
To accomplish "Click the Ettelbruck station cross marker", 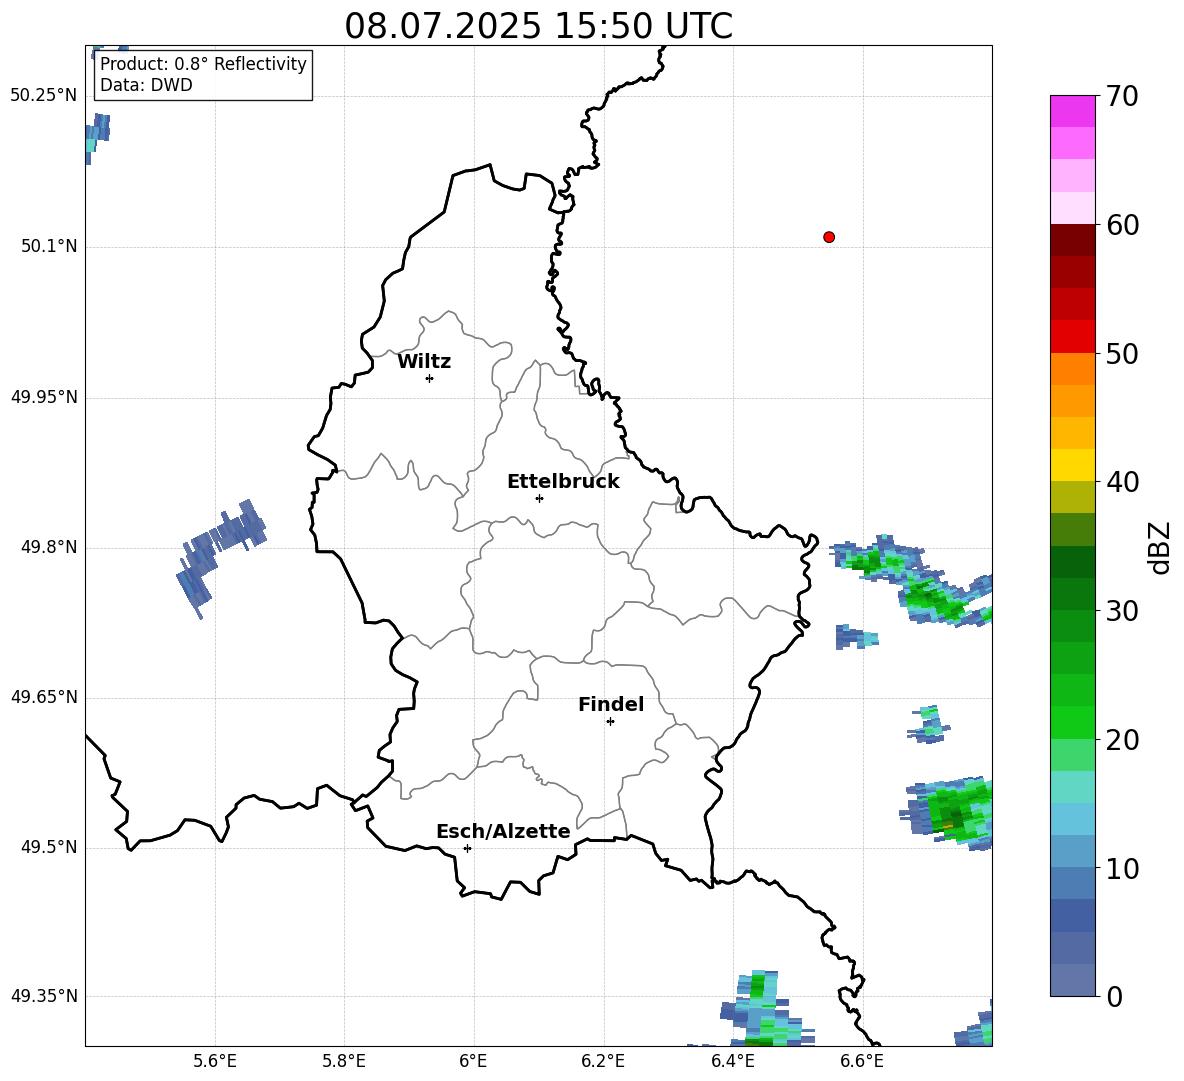I will point(539,498).
